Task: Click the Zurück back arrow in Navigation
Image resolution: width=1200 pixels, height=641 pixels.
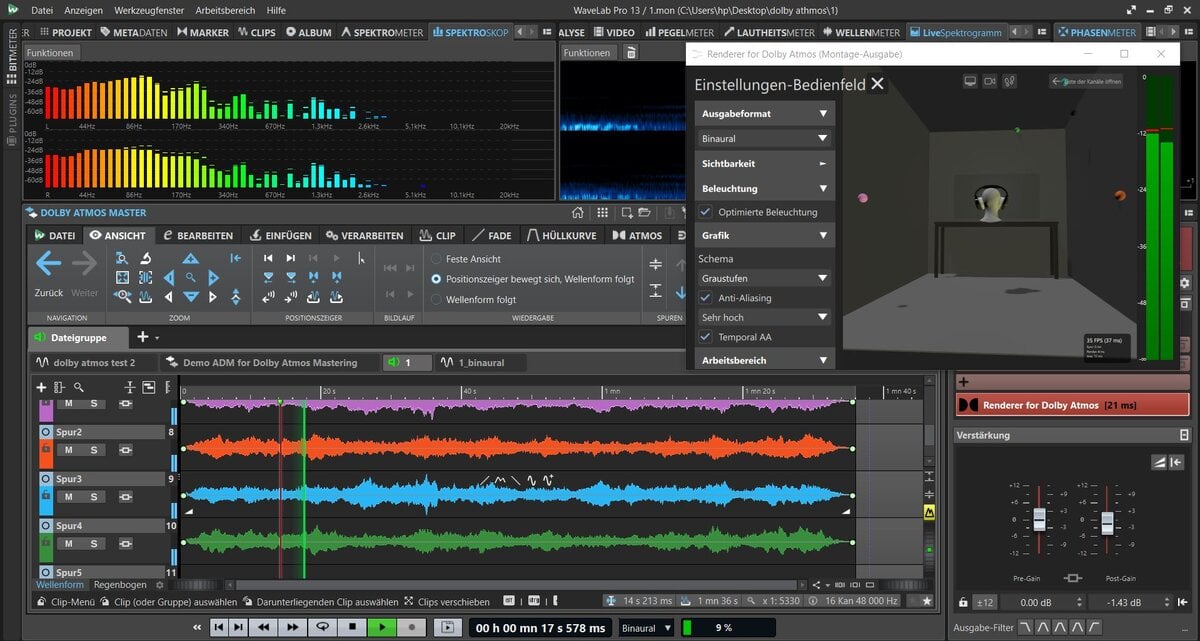Action: point(48,264)
